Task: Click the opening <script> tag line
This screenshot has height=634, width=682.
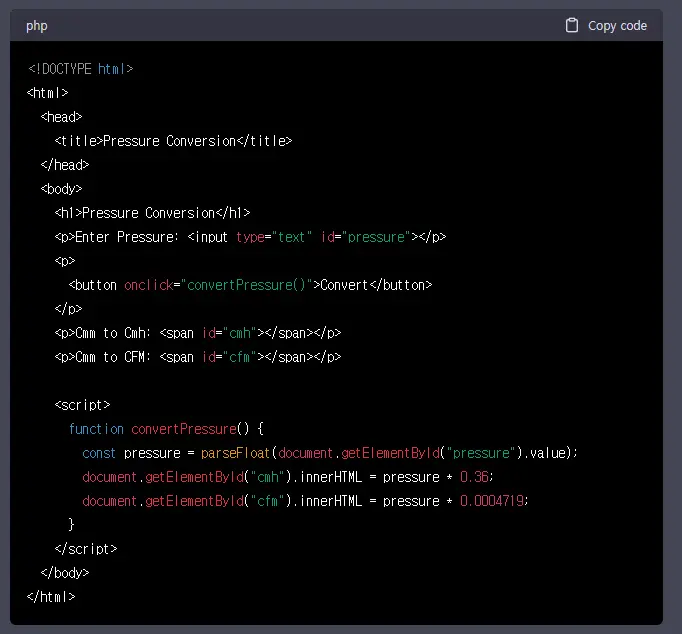Action: click(83, 405)
